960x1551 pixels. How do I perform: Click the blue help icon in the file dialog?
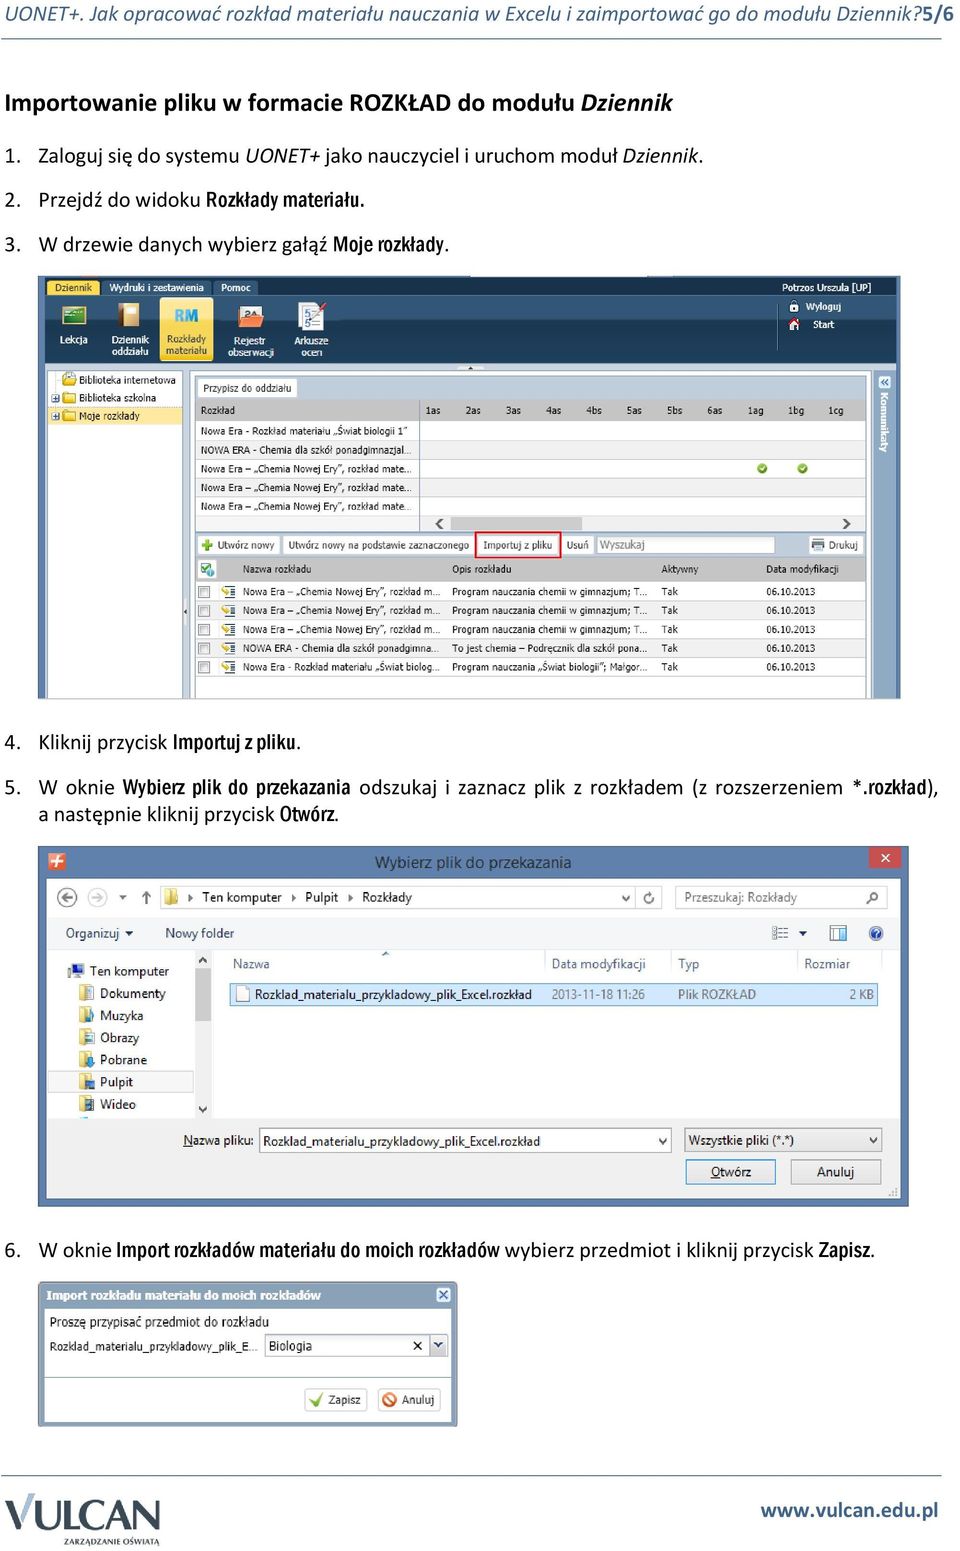(x=876, y=933)
